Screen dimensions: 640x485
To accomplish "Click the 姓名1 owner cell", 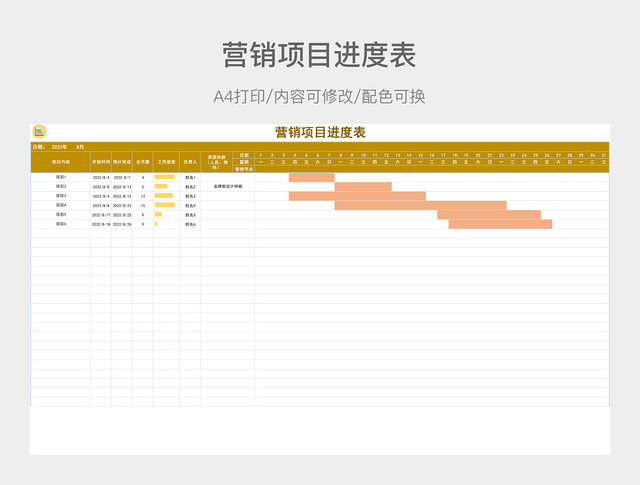I will point(190,178).
